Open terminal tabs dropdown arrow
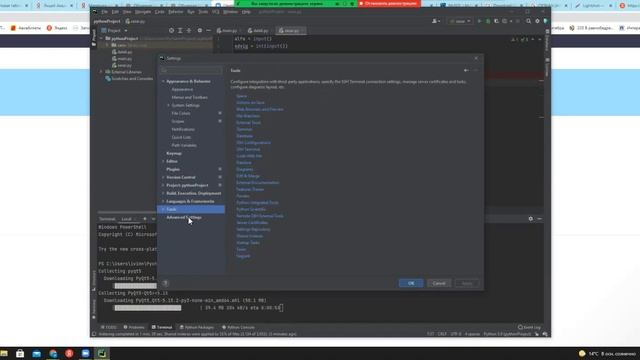This screenshot has height=360, width=640. (x=153, y=219)
